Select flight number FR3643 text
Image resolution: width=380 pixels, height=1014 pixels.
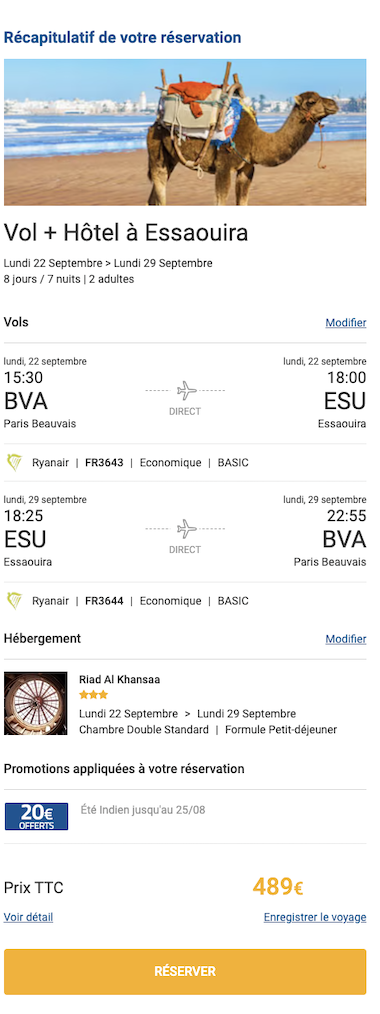coord(104,463)
